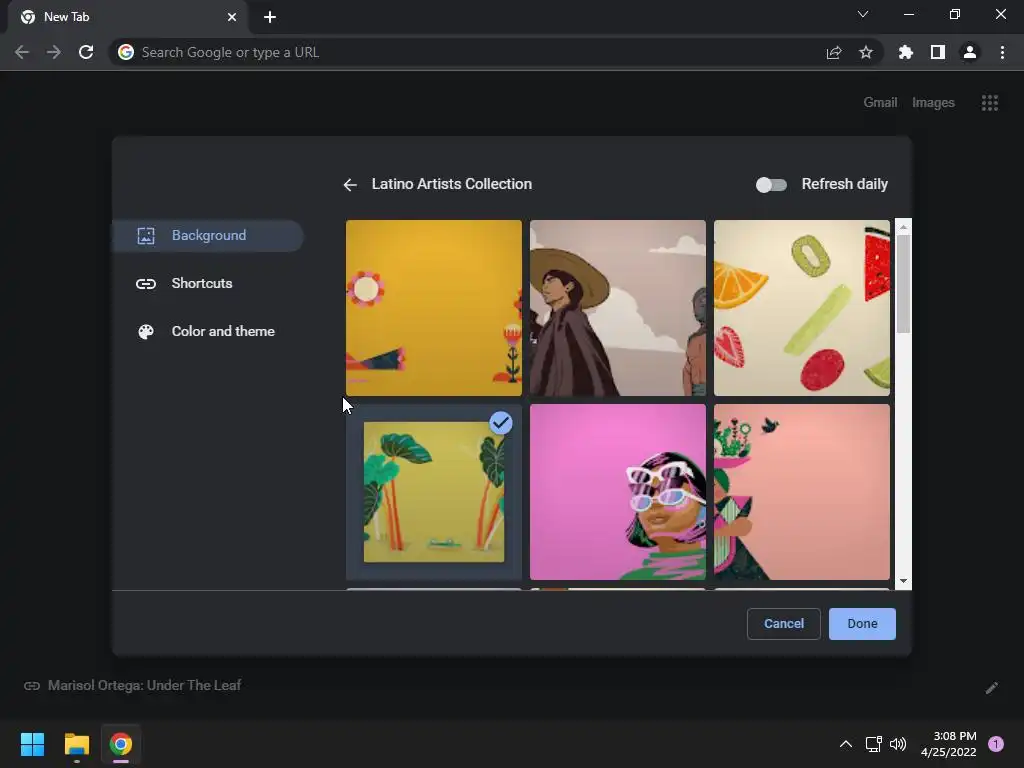The width and height of the screenshot is (1024, 768).
Task: Choose the pink background with bird thumbnail
Action: click(x=801, y=492)
